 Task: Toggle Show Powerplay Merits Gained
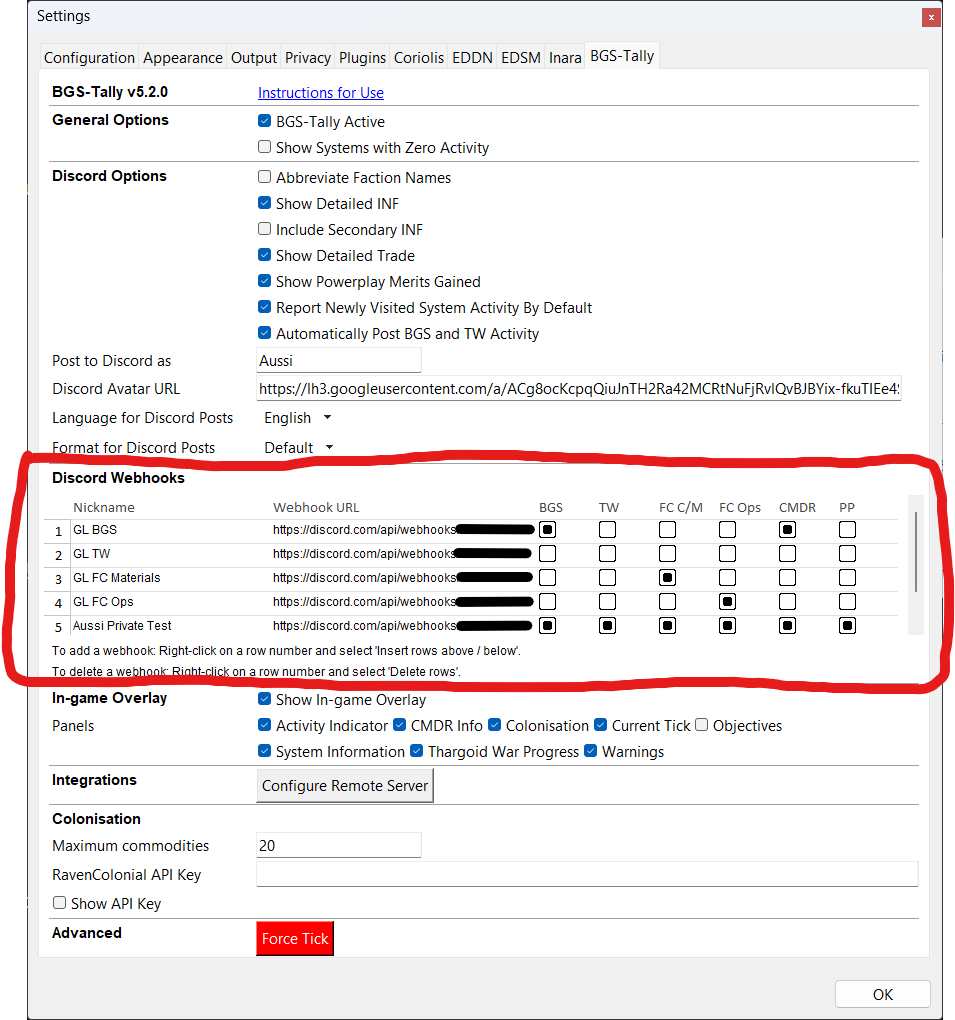pos(264,281)
